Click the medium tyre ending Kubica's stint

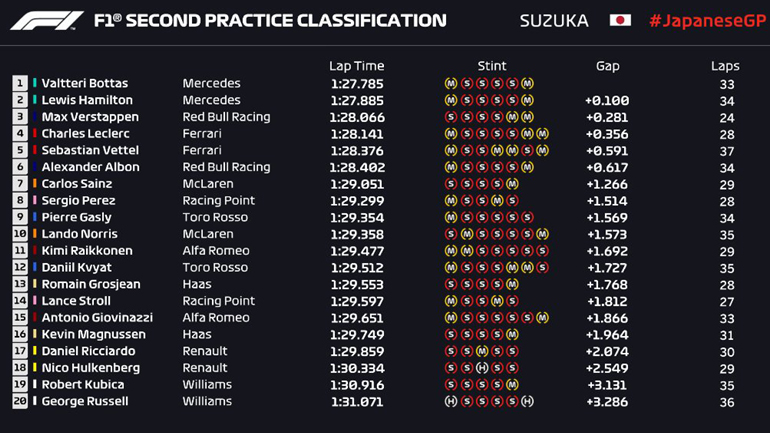(512, 385)
